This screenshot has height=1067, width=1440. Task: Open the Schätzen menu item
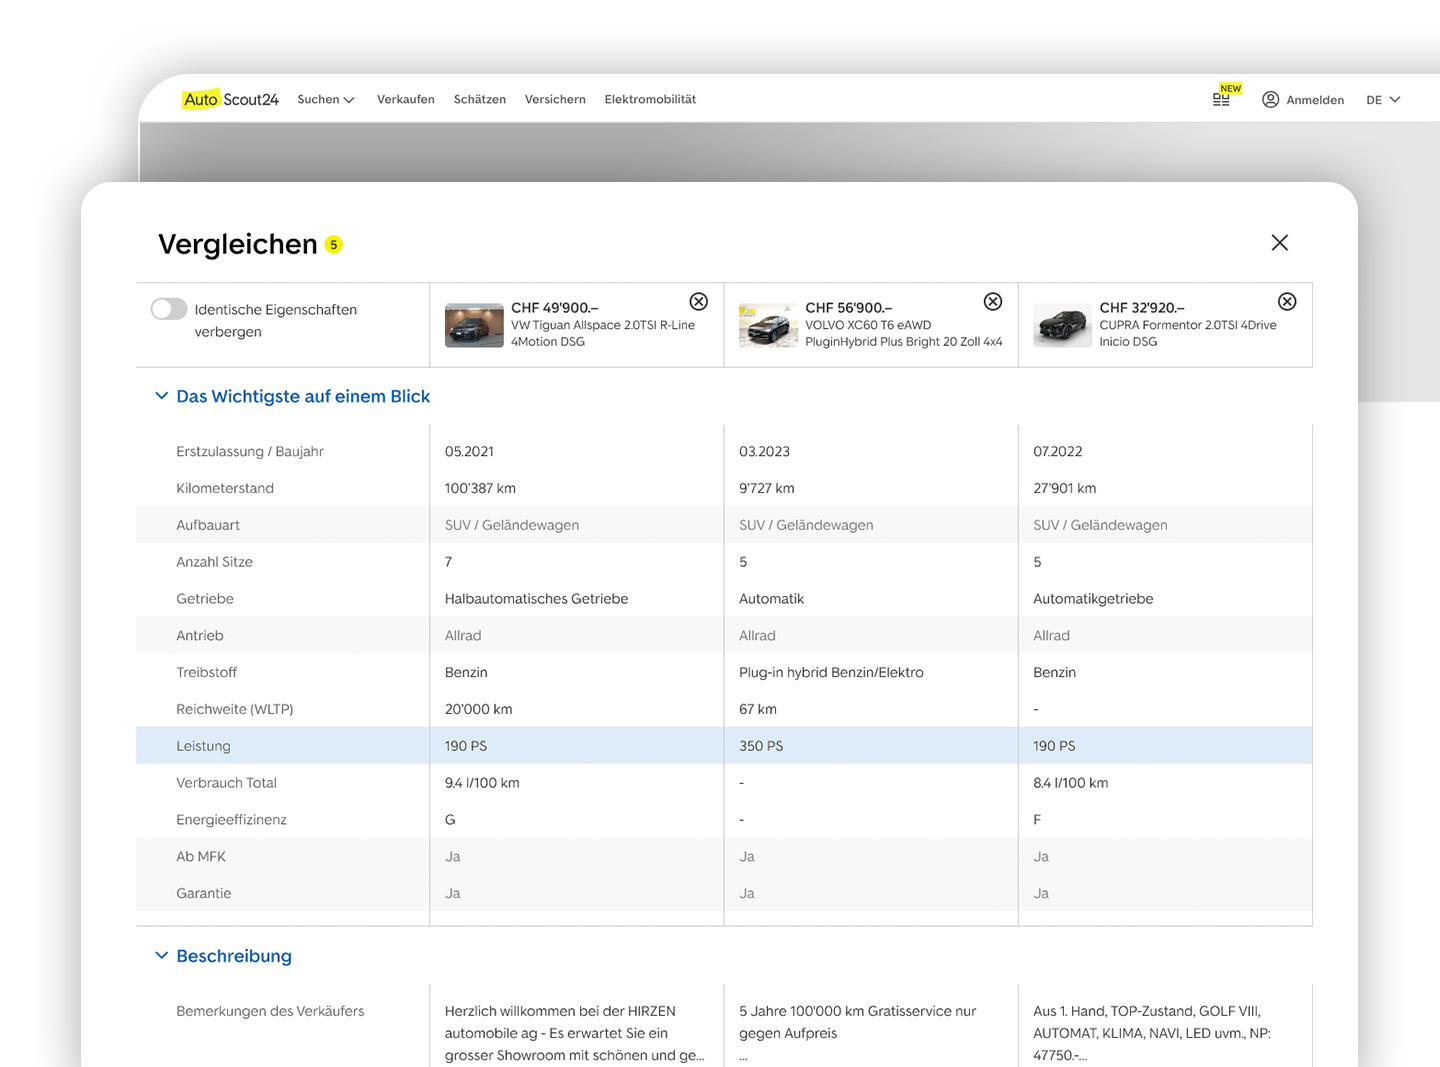tap(479, 99)
